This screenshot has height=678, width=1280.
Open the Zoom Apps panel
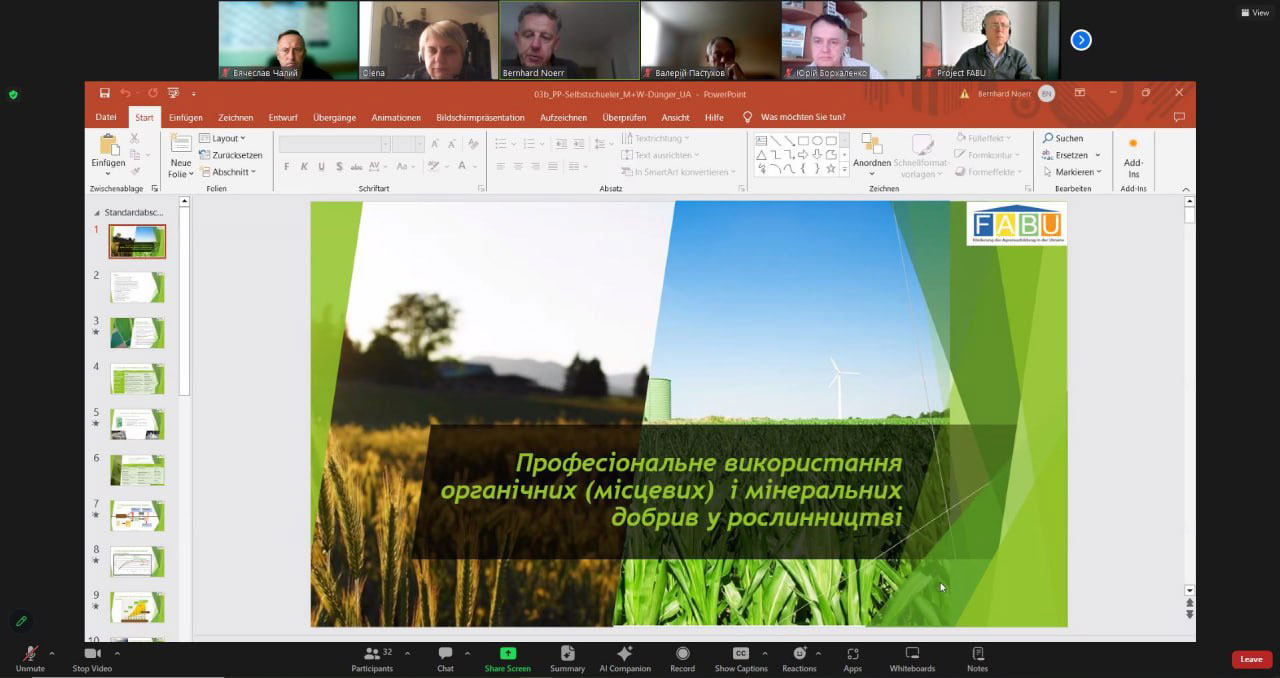[x=852, y=658]
